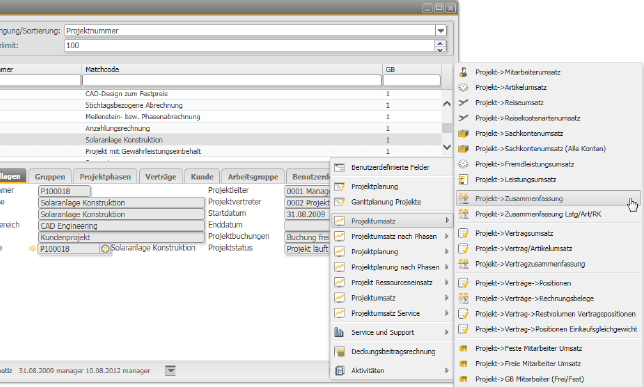Click the Feste Mitarbeiter Umsatz icon
644x387 pixels.
tap(463, 348)
